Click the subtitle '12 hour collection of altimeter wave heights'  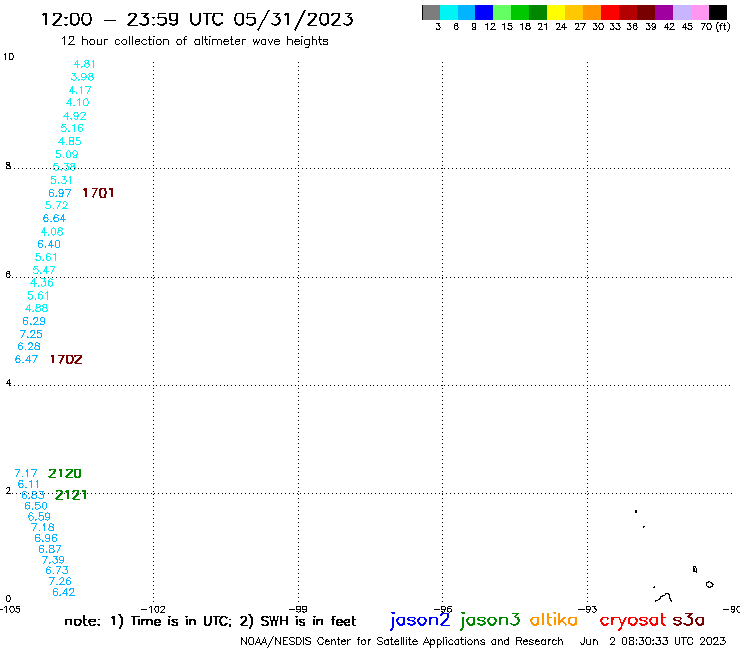pos(194,41)
